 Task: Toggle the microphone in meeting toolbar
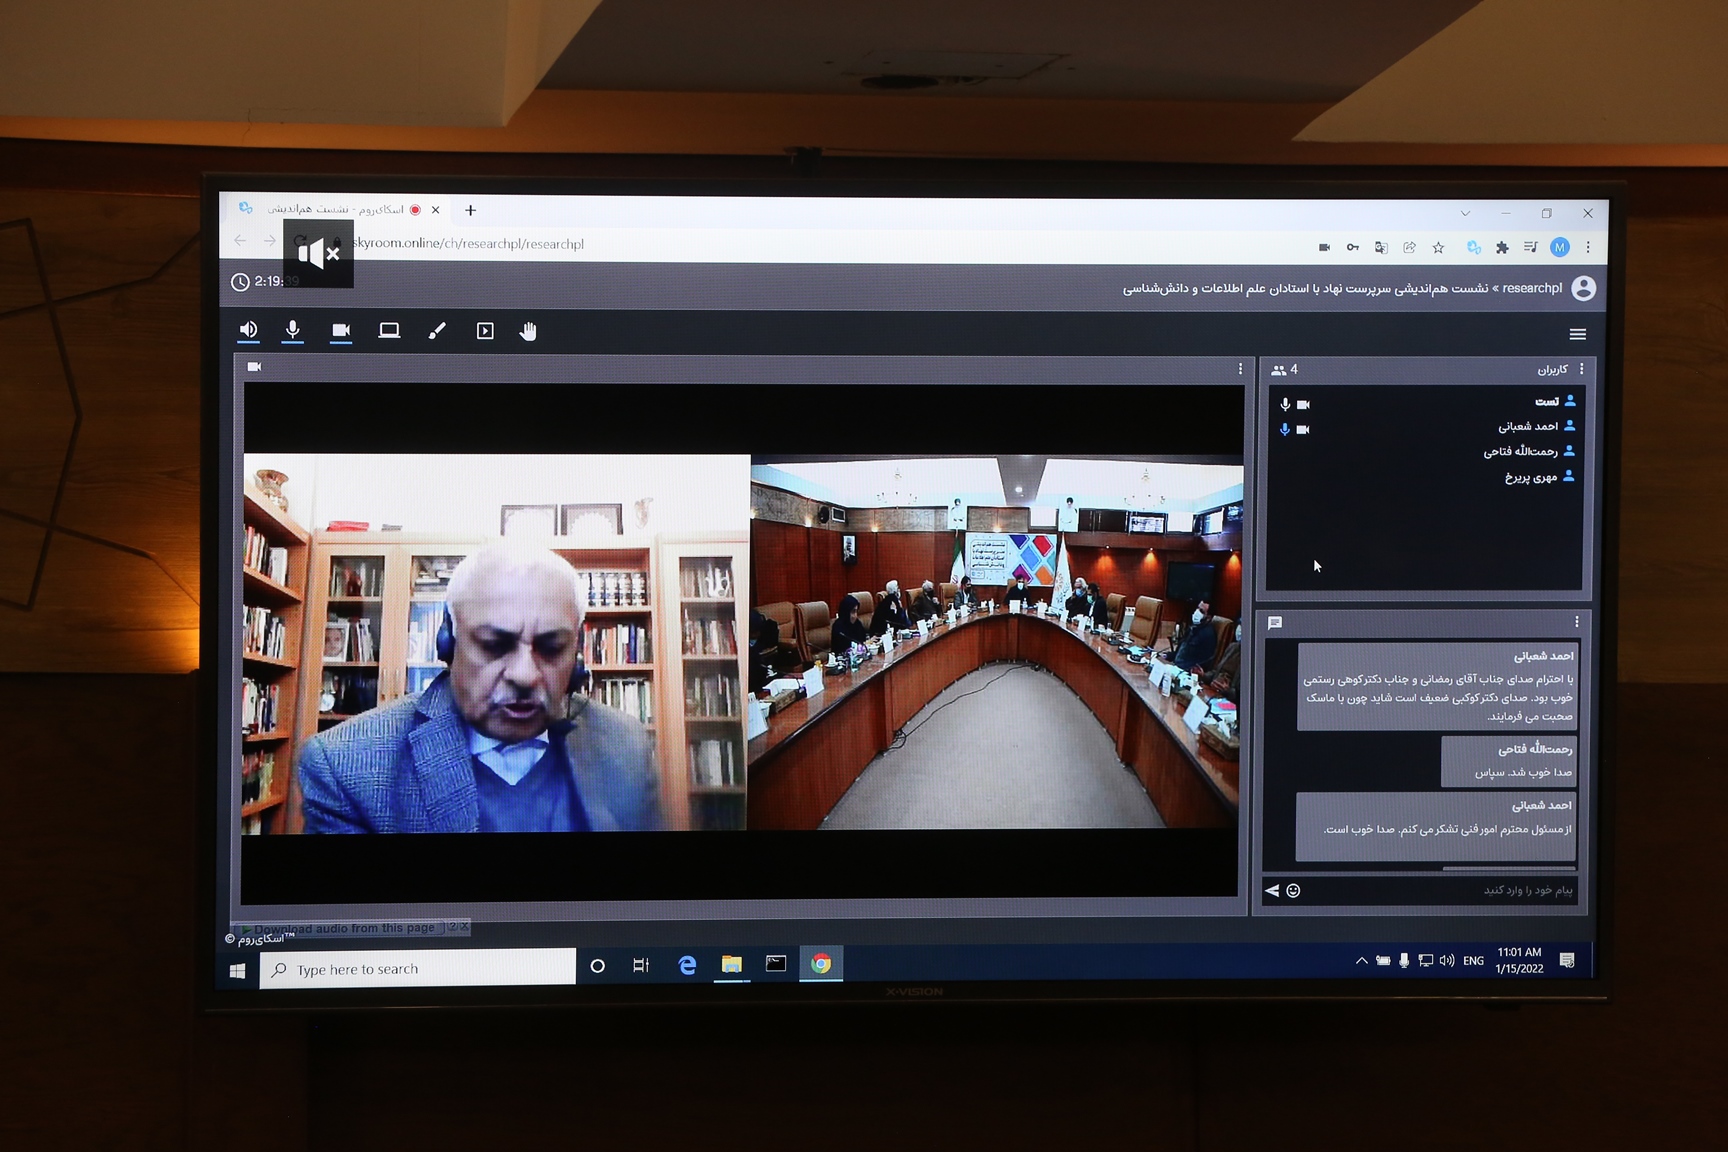pyautogui.click(x=293, y=330)
